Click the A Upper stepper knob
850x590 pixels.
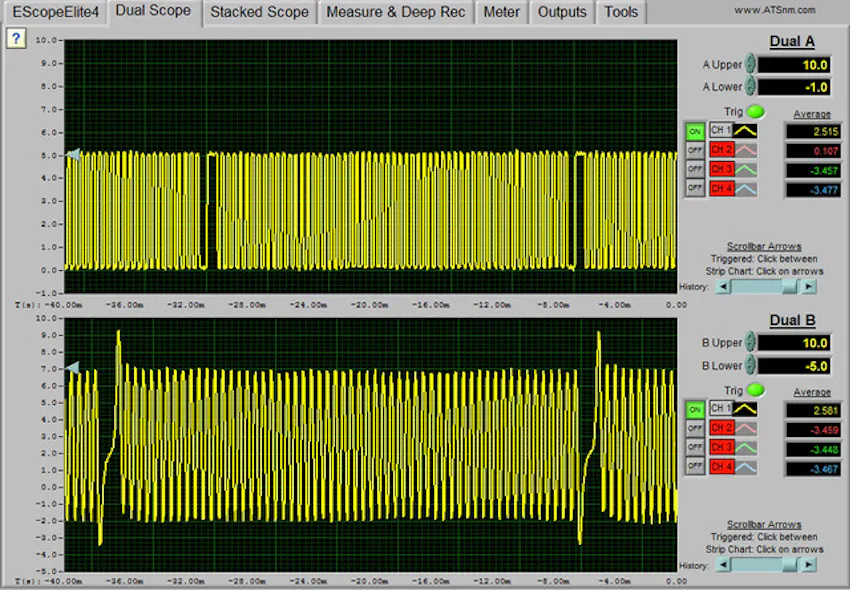coord(750,63)
